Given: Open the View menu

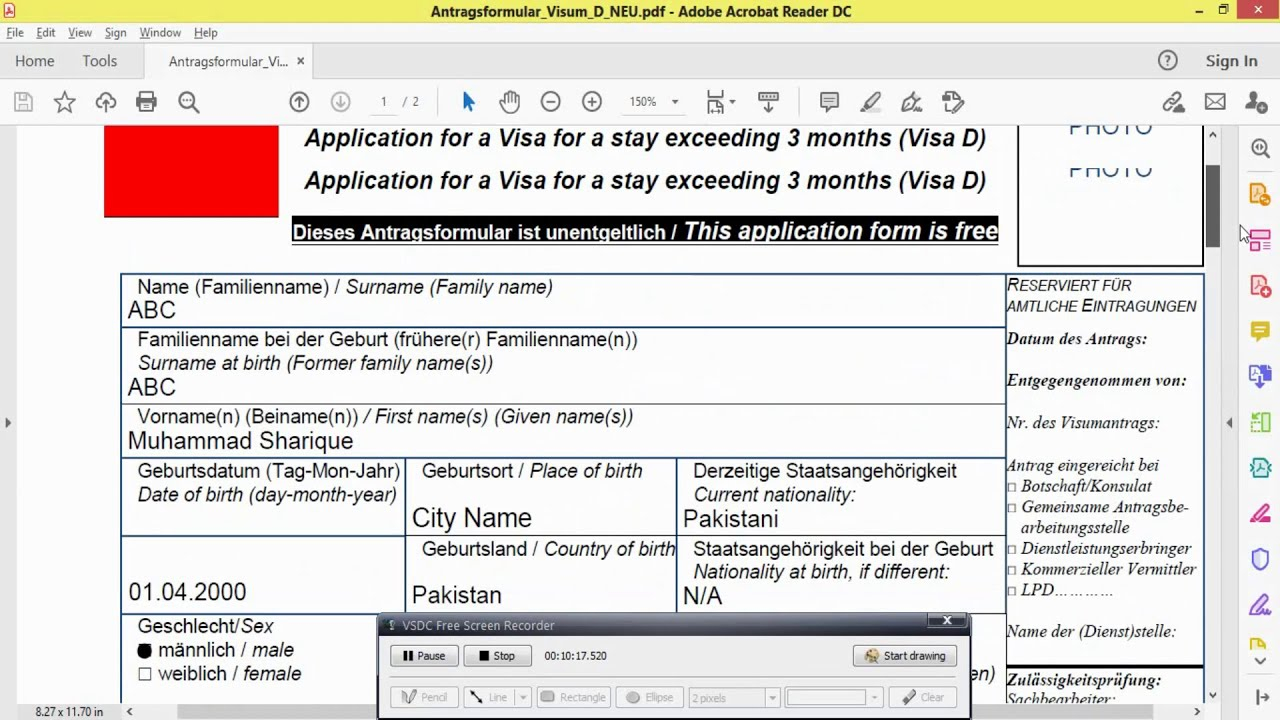Looking at the screenshot, I should [x=80, y=33].
